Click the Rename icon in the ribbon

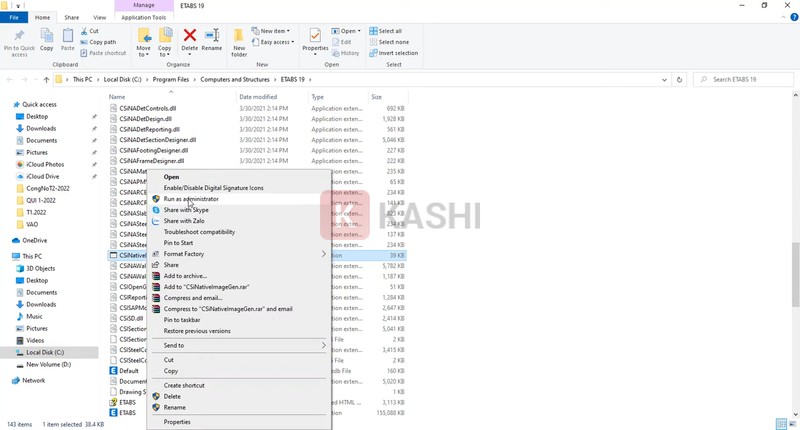pos(212,40)
